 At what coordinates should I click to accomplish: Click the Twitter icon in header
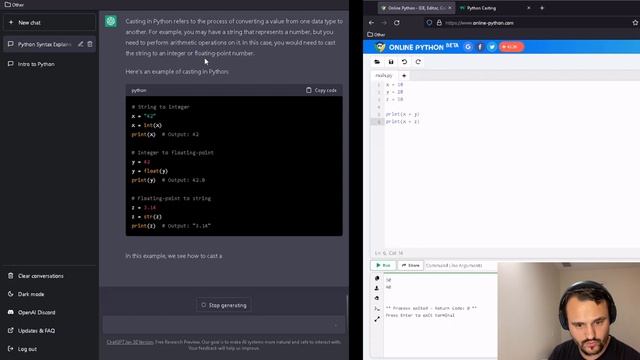coord(492,47)
